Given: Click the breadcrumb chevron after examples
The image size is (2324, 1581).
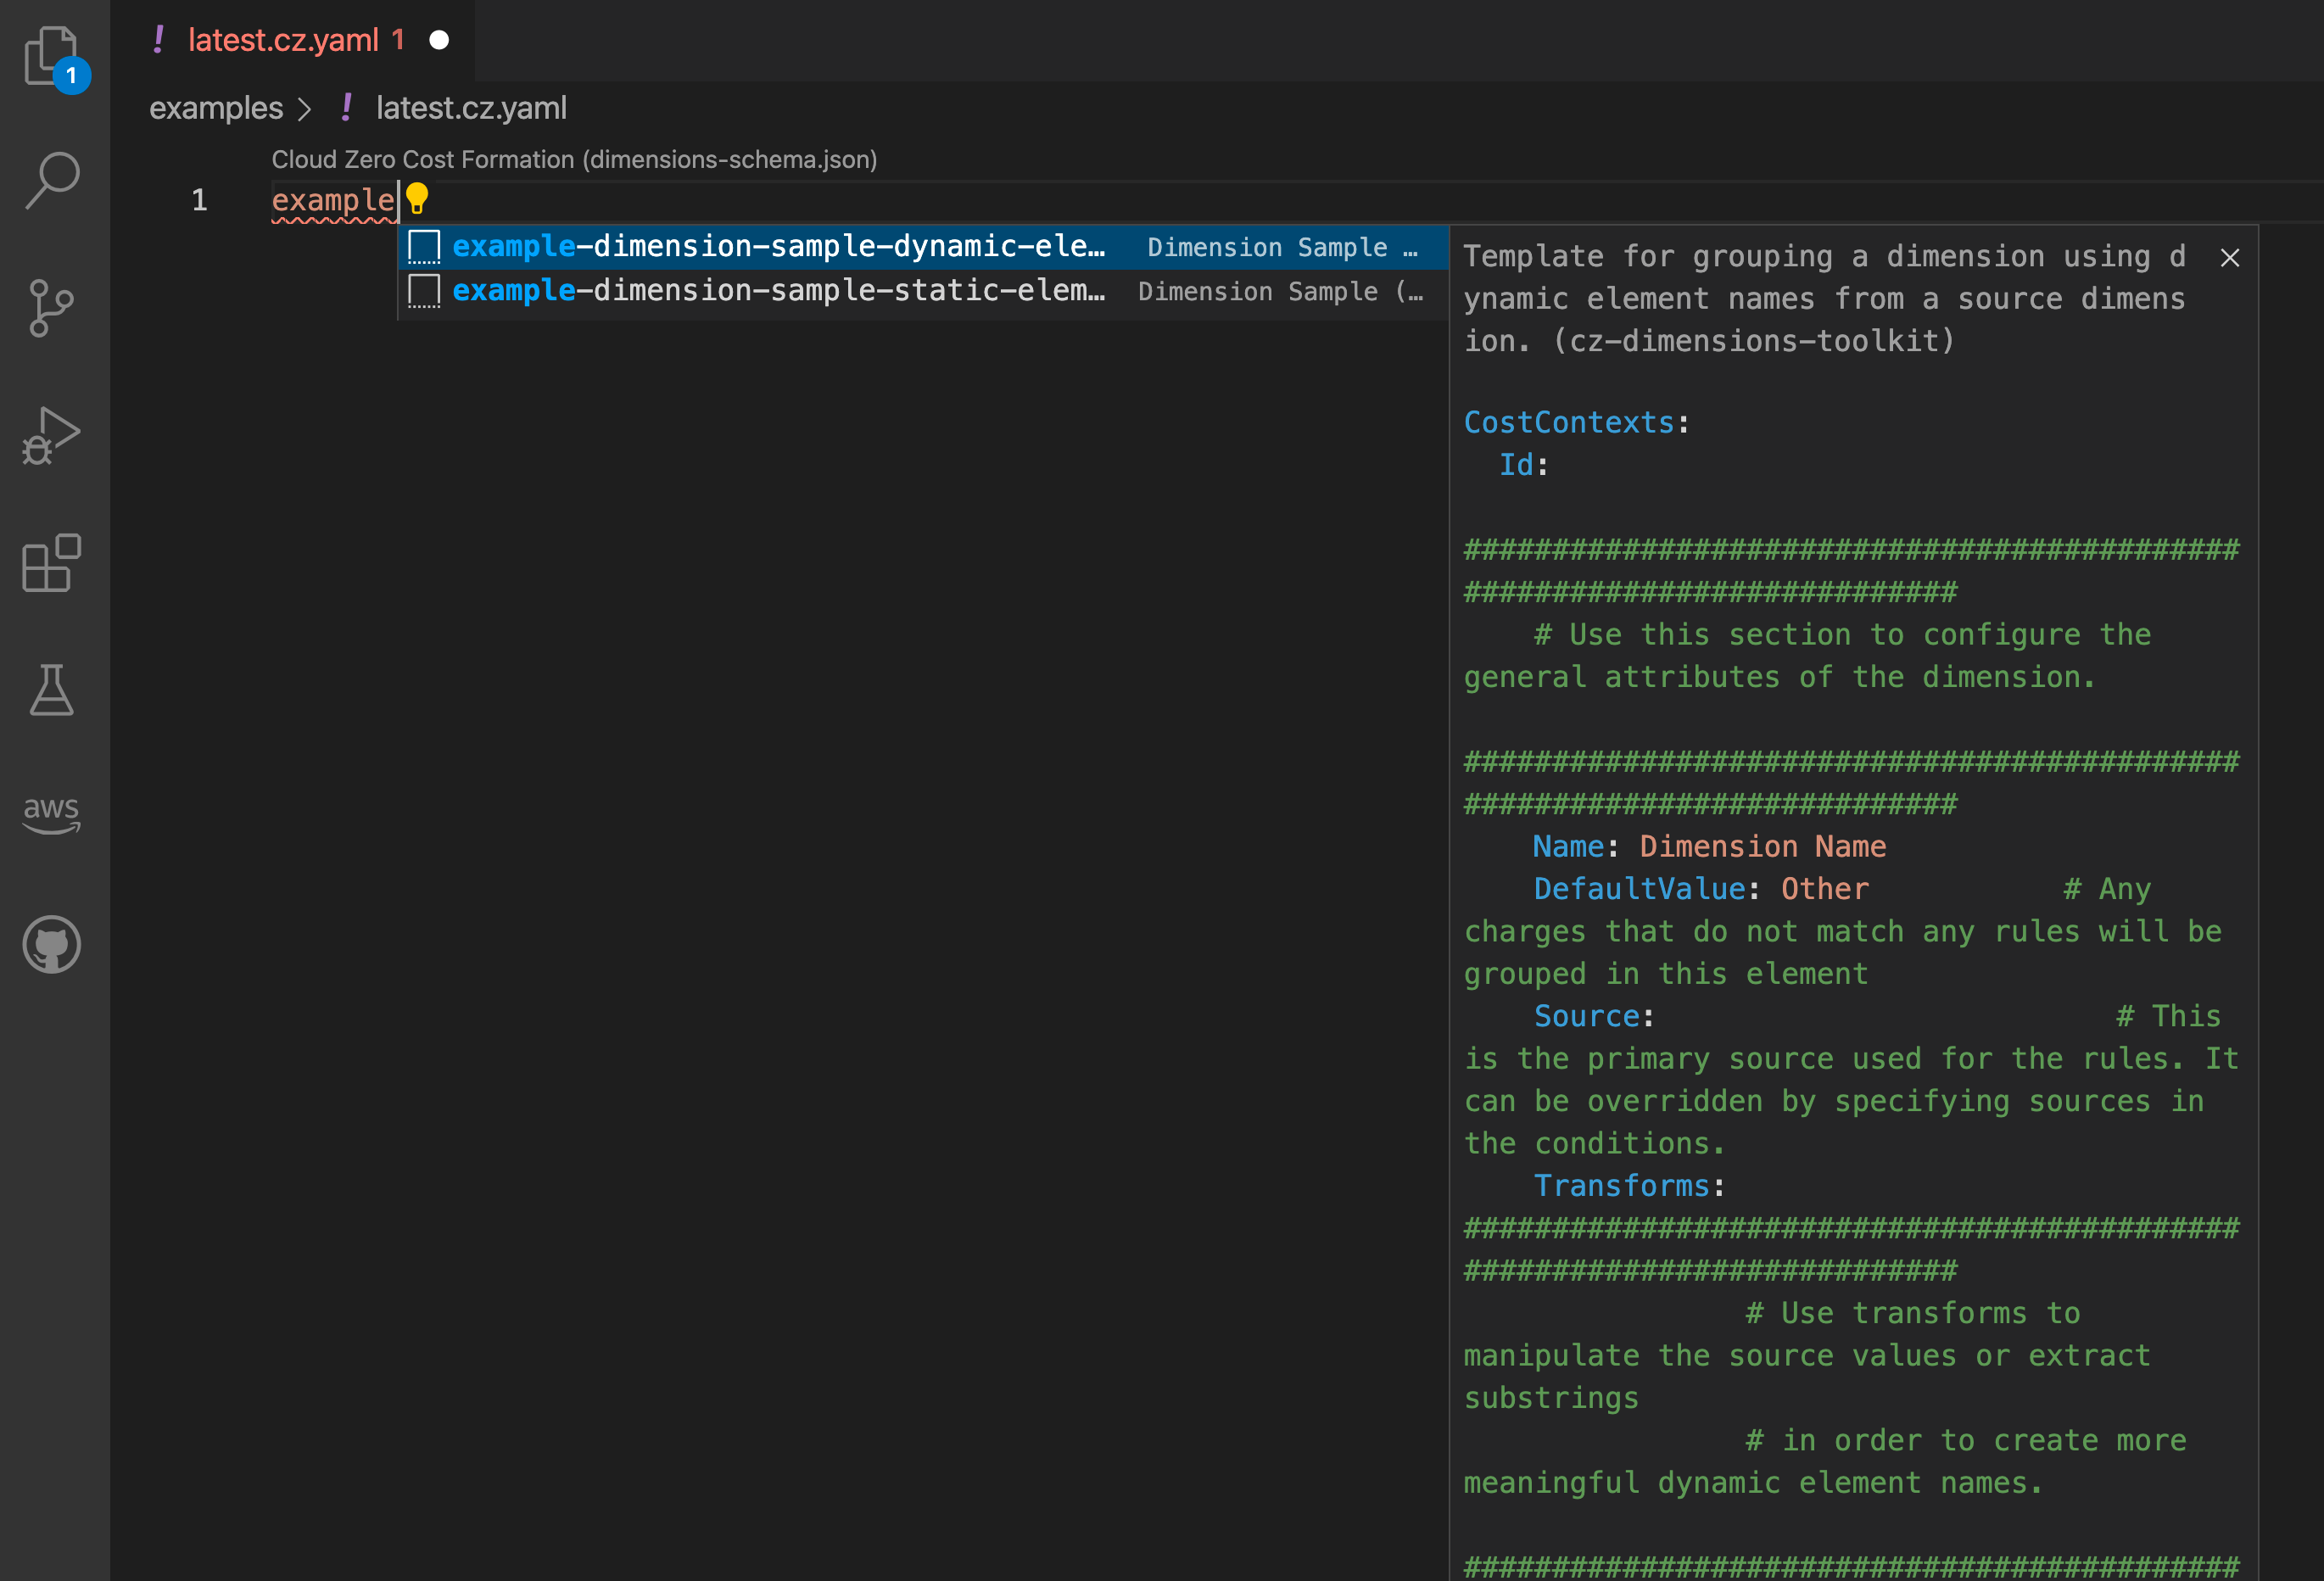Looking at the screenshot, I should (305, 109).
